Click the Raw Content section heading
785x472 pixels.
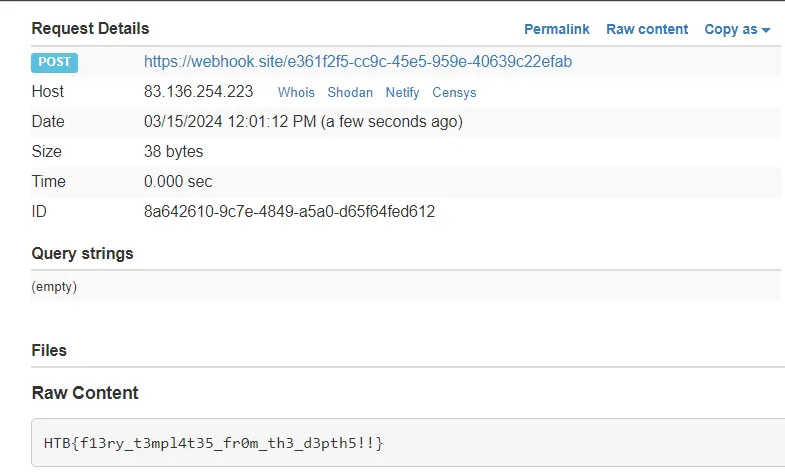85,392
